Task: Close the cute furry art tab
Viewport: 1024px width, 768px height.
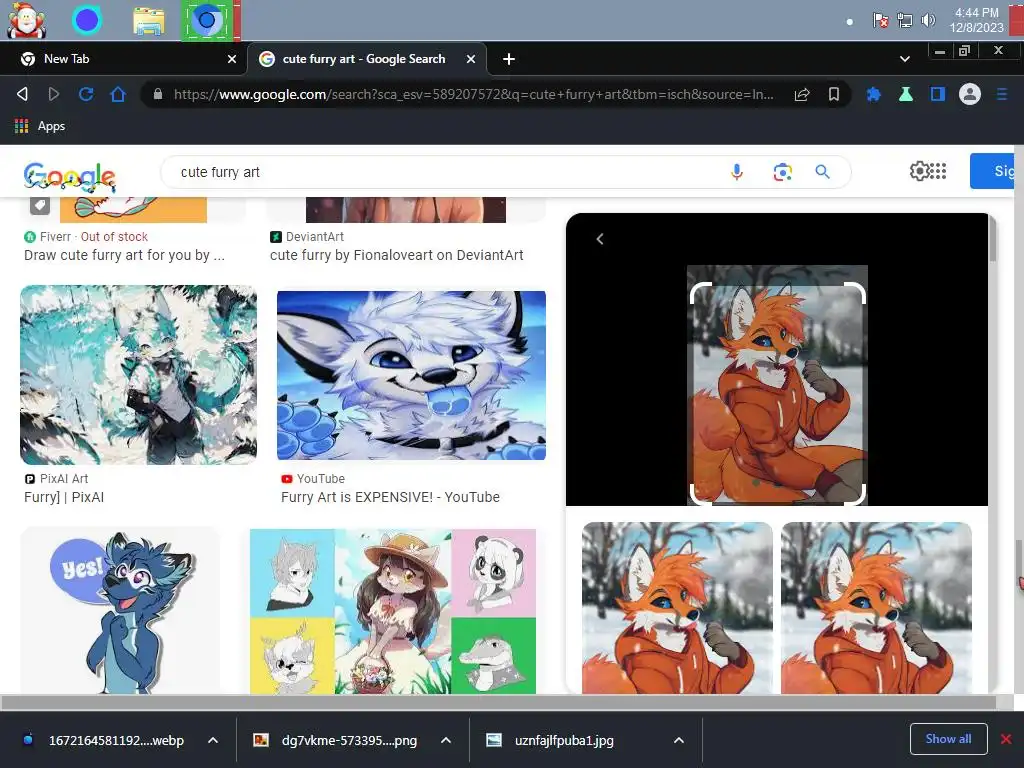Action: 471,59
